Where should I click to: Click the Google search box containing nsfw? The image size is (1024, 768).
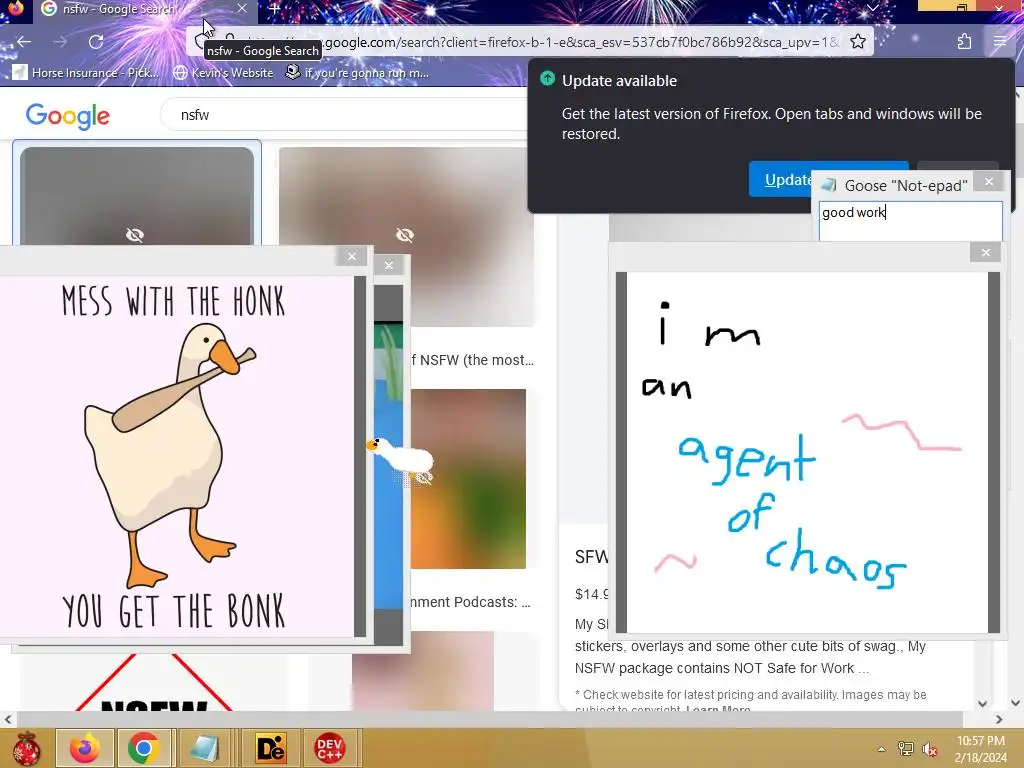click(x=344, y=115)
